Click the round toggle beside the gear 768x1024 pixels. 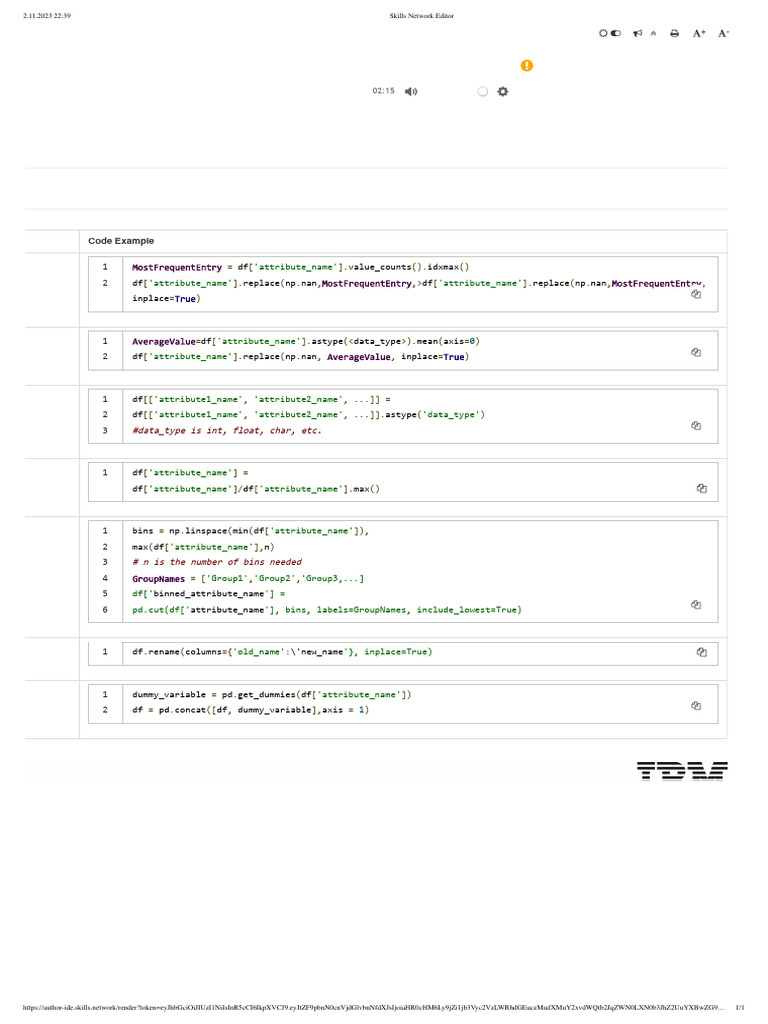pyautogui.click(x=482, y=91)
